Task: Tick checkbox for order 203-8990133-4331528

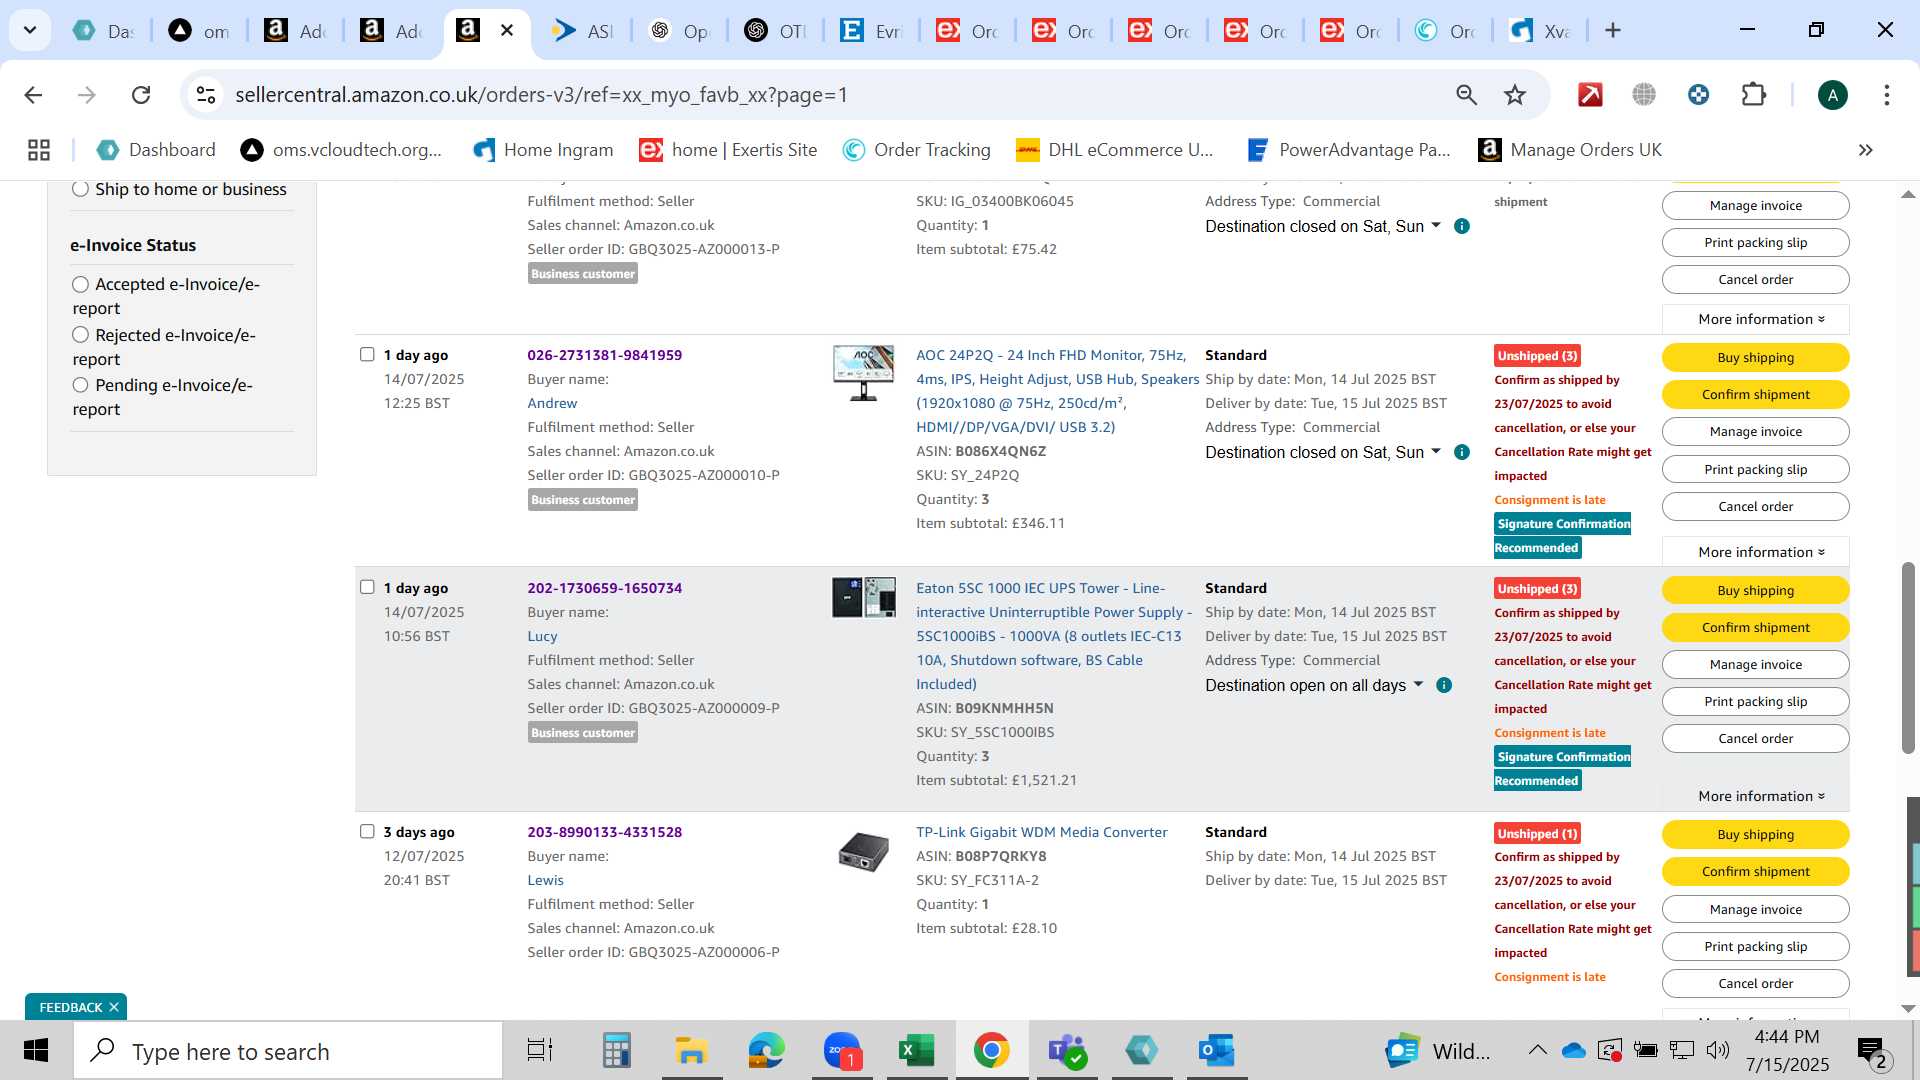Action: pos(367,831)
